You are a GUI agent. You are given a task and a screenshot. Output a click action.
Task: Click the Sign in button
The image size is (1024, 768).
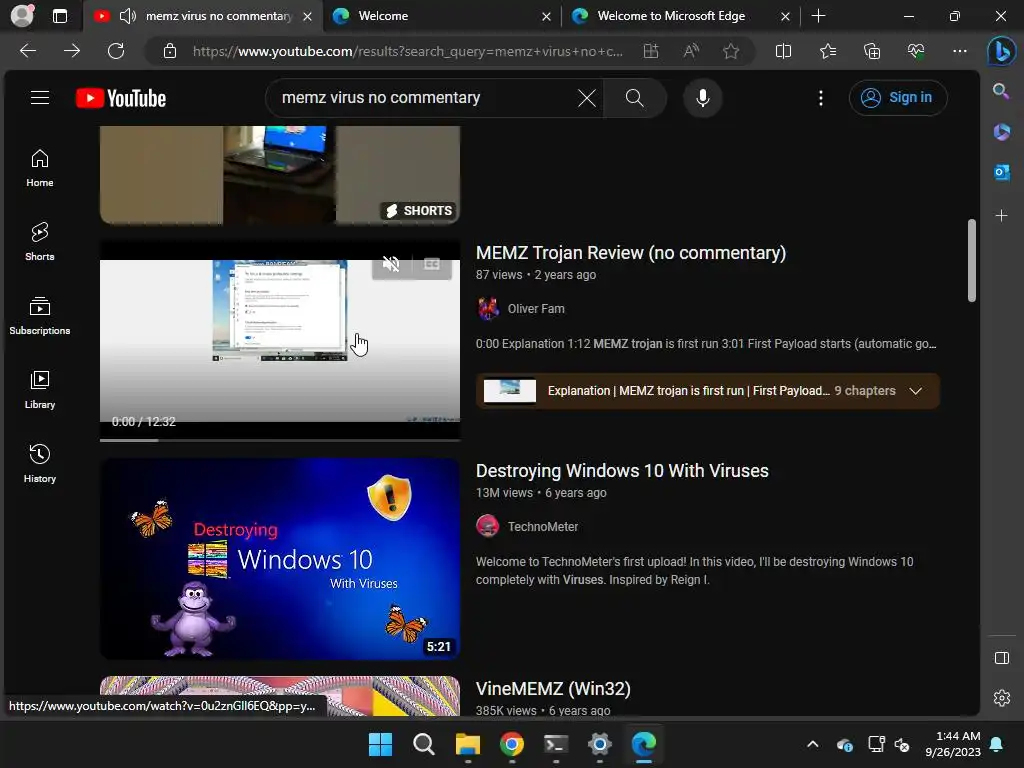tap(898, 98)
